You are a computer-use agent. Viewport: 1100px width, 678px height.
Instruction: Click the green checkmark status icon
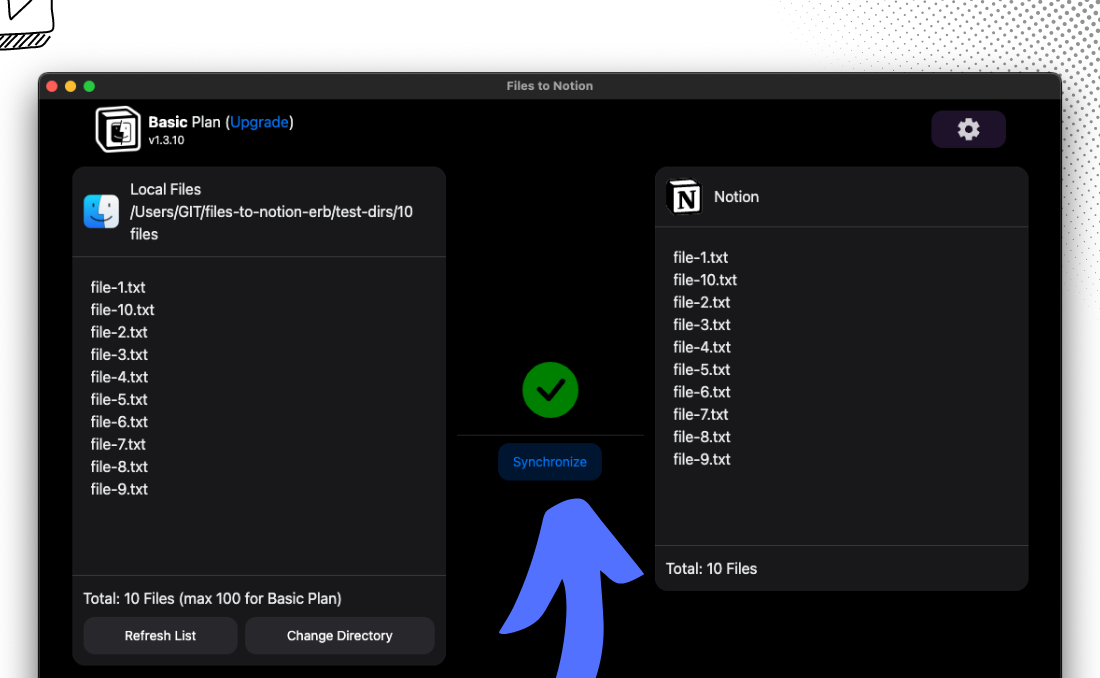[550, 390]
